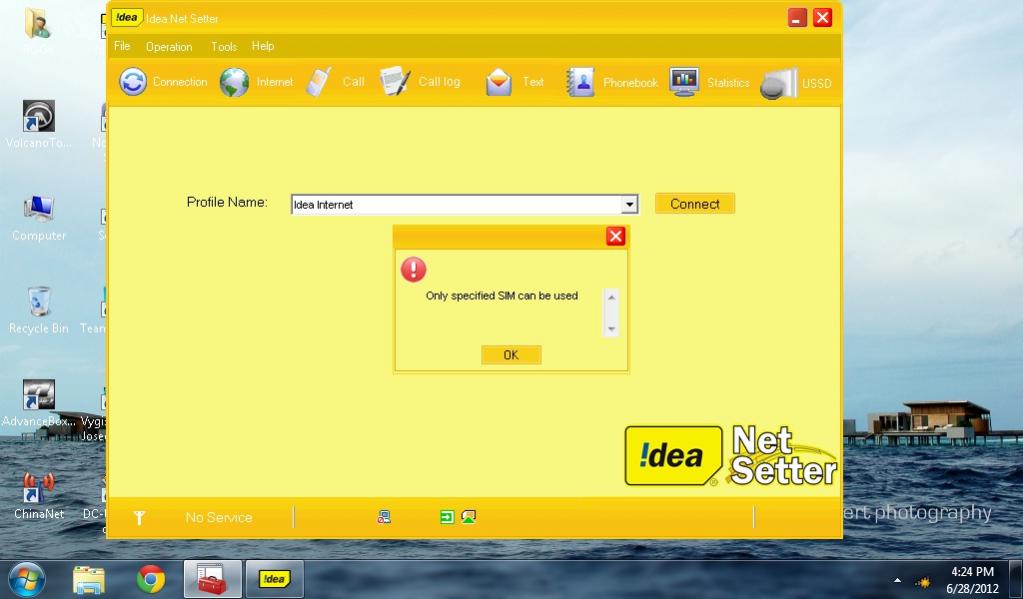
Task: Open the Statistics monitor icon
Action: [685, 82]
